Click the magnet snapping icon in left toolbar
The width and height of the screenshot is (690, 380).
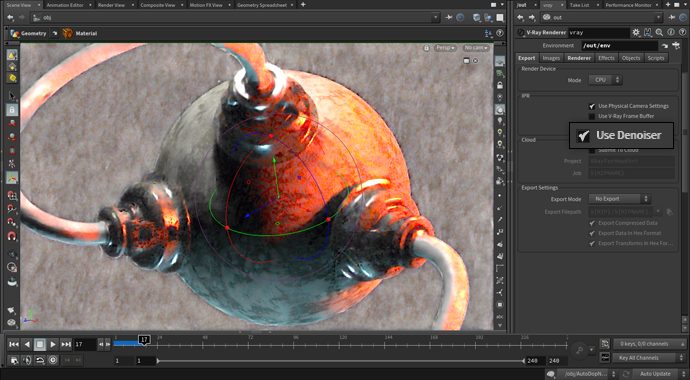point(12,236)
